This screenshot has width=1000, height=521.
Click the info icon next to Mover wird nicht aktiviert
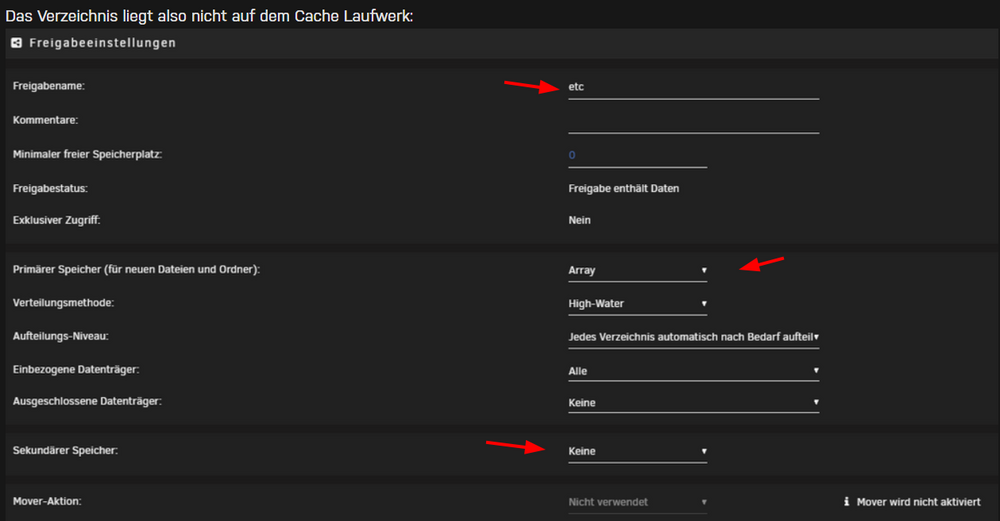pyautogui.click(x=846, y=502)
